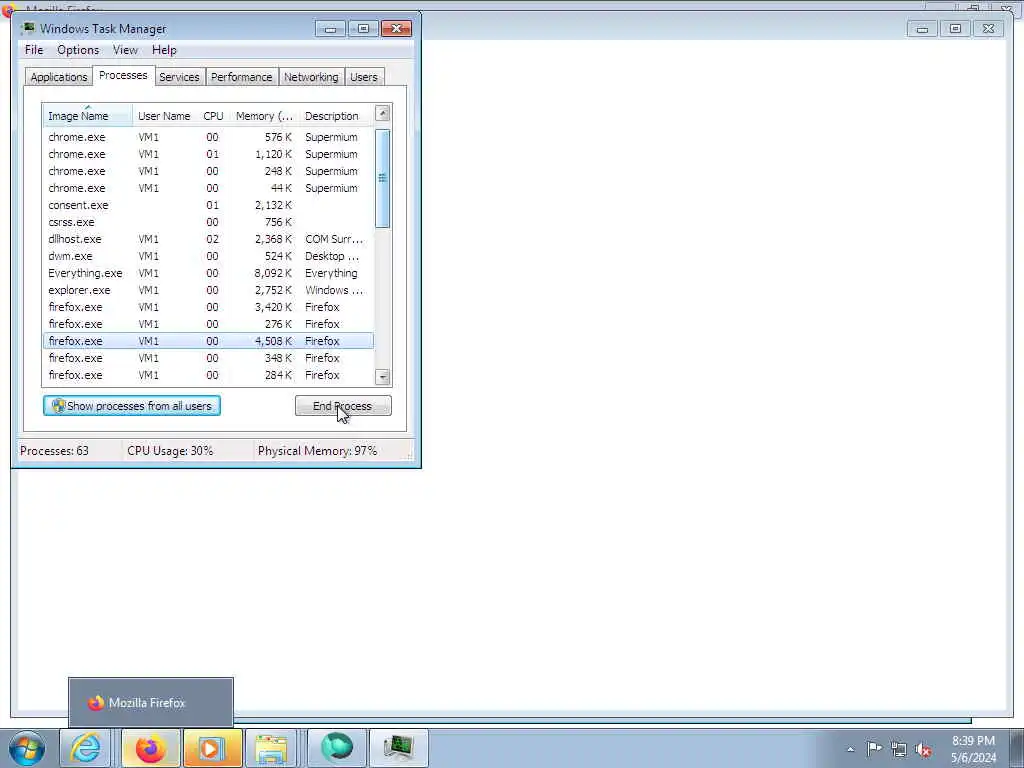
Task: Click Show processes from all users
Action: pos(132,406)
